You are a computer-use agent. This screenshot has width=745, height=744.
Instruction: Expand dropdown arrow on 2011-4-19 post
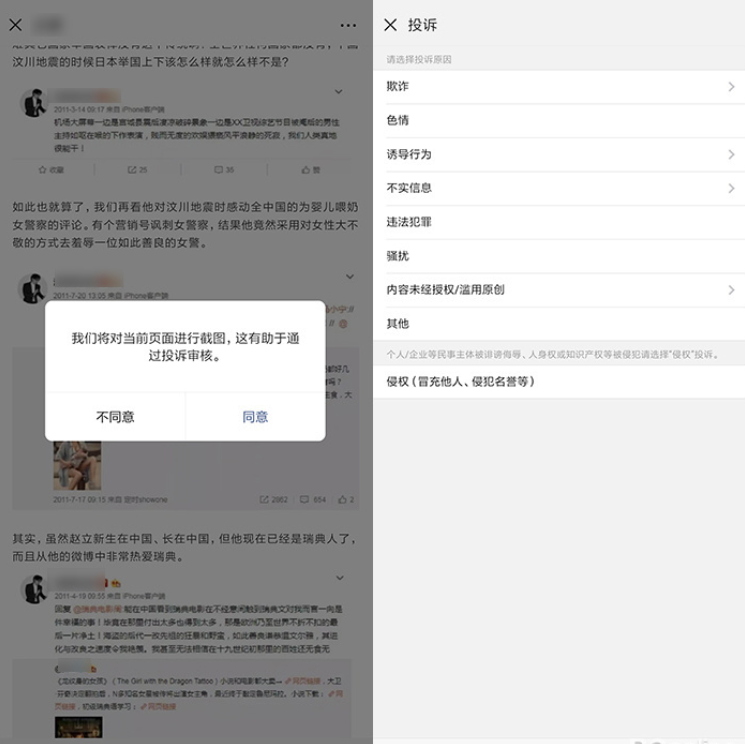point(340,578)
